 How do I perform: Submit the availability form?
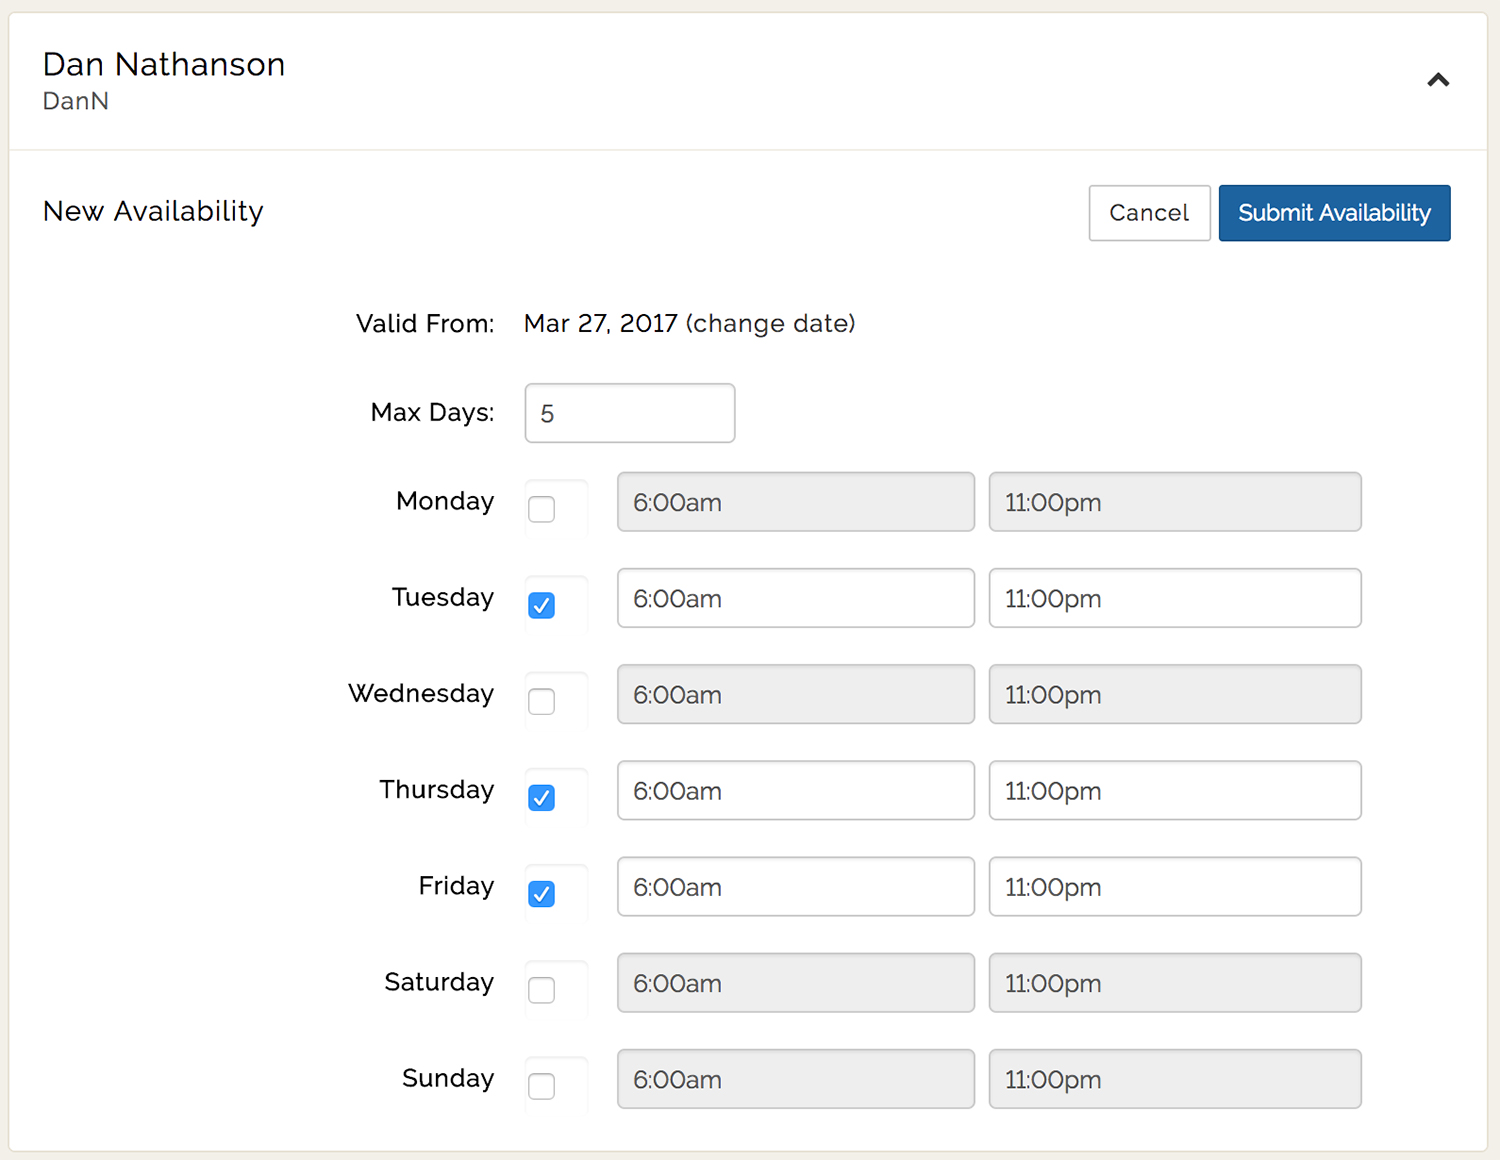click(x=1334, y=213)
